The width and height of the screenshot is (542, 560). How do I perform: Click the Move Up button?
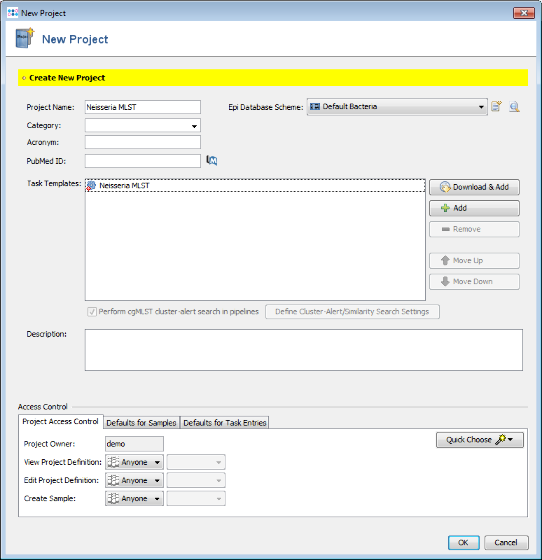pyautogui.click(x=474, y=261)
